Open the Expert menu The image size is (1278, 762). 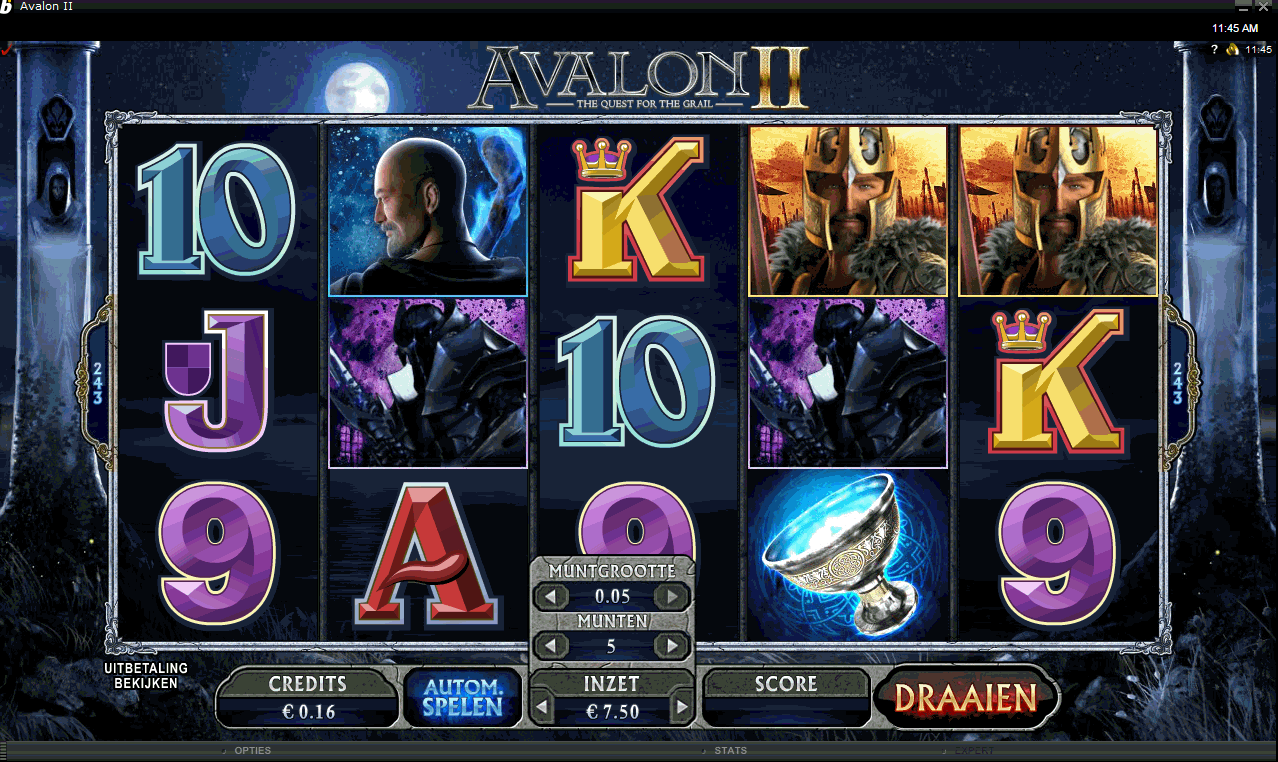[x=973, y=750]
